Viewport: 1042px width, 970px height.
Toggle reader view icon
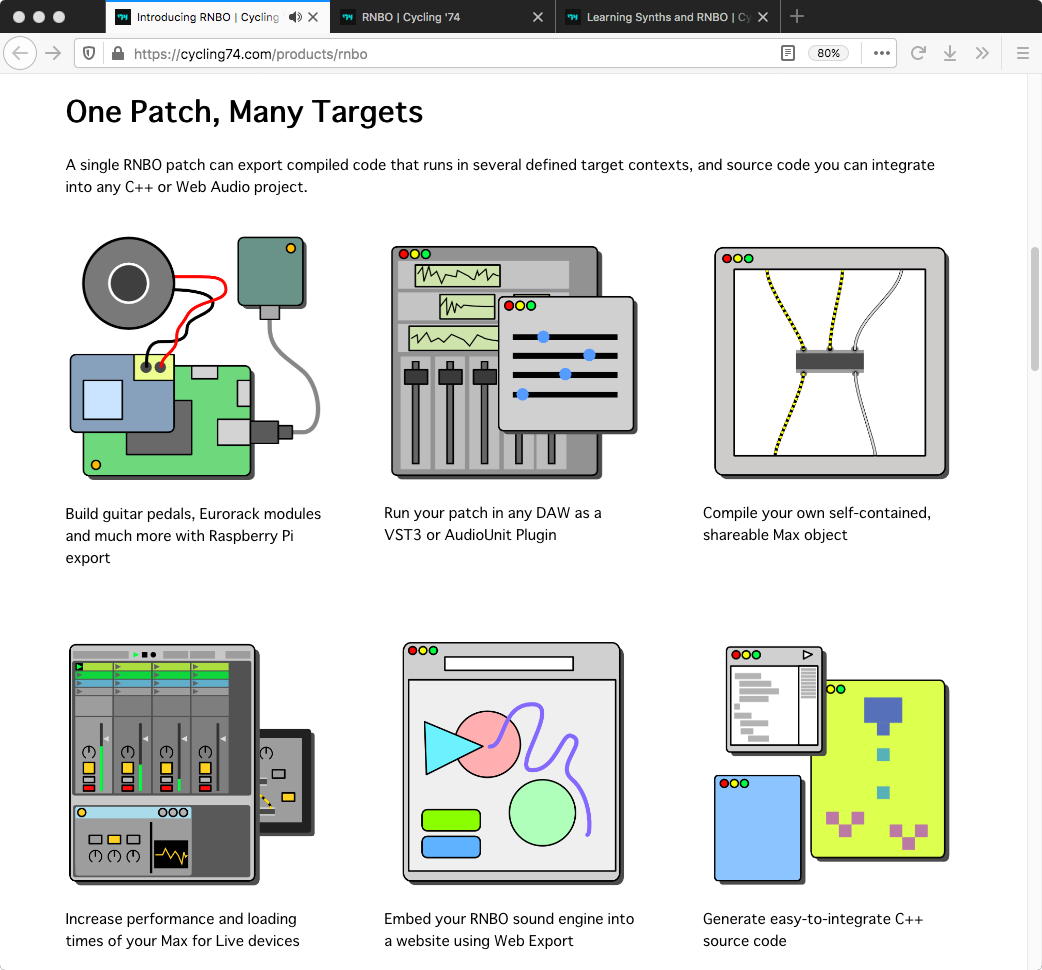[787, 53]
